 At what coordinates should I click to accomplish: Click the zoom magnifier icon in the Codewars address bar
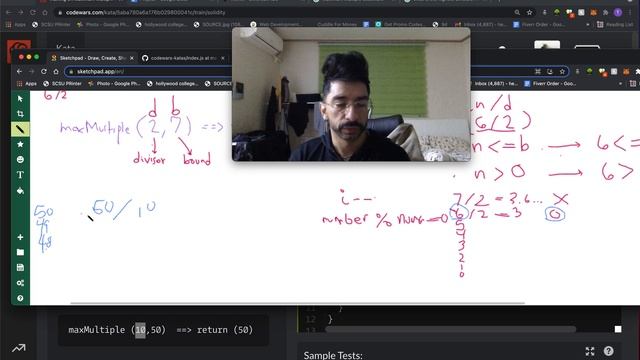click(x=517, y=13)
